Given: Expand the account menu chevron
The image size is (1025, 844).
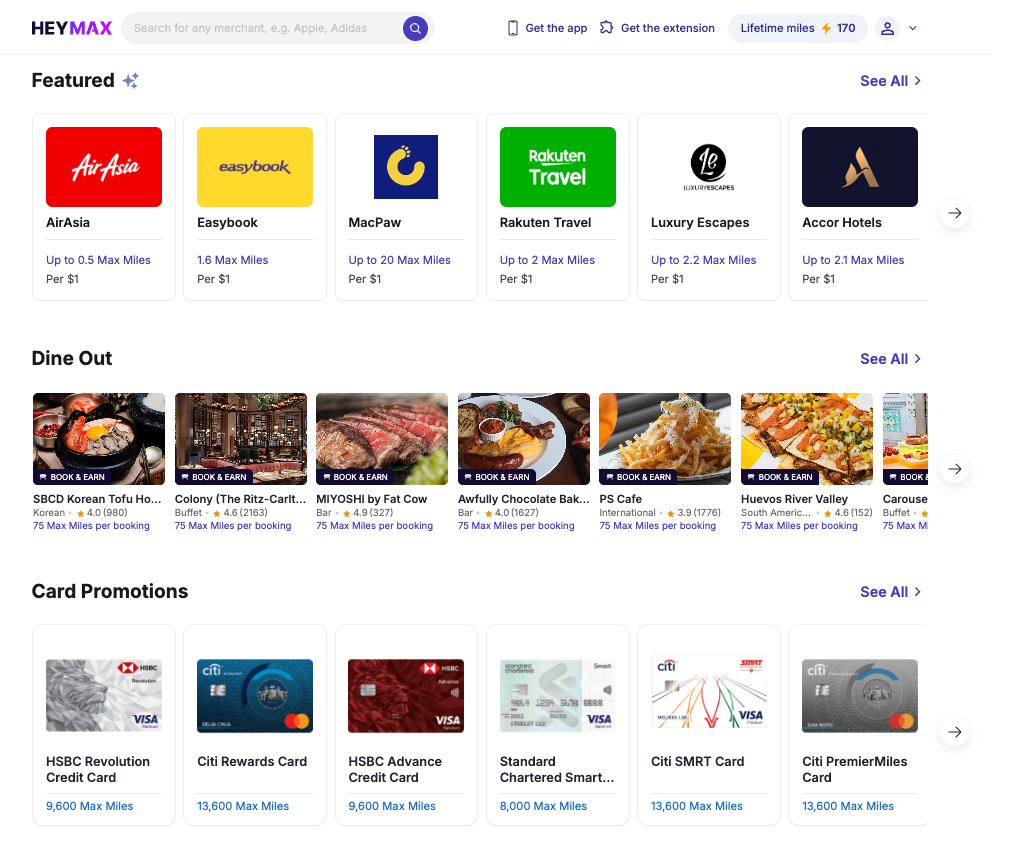Looking at the screenshot, I should 913,28.
